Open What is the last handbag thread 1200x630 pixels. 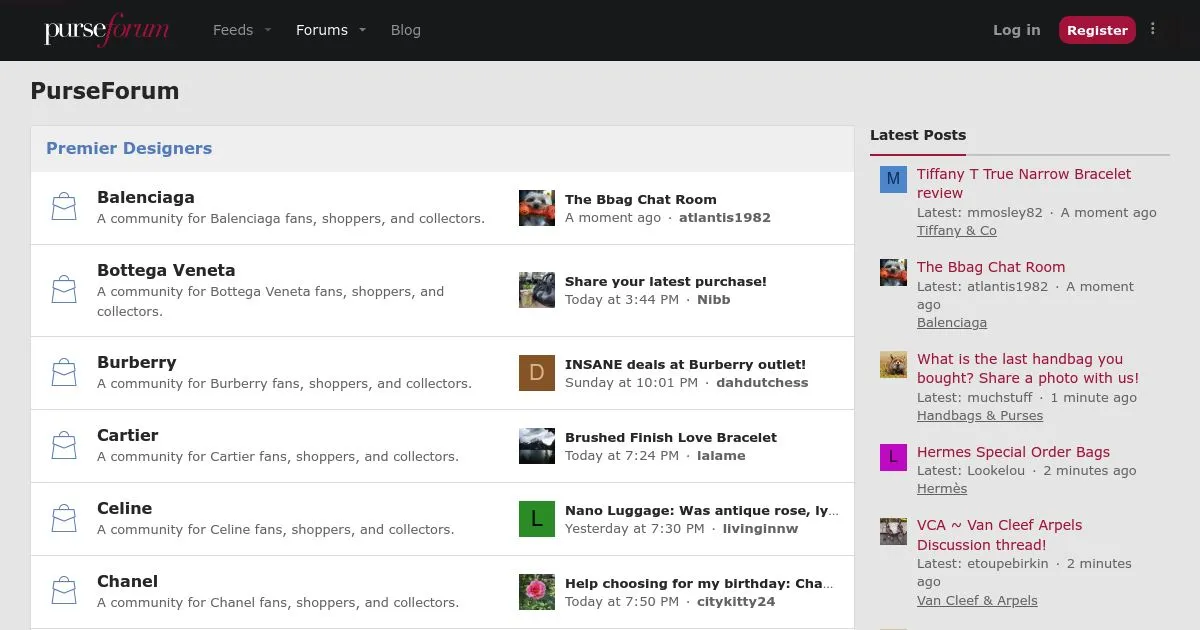pyautogui.click(x=1028, y=368)
